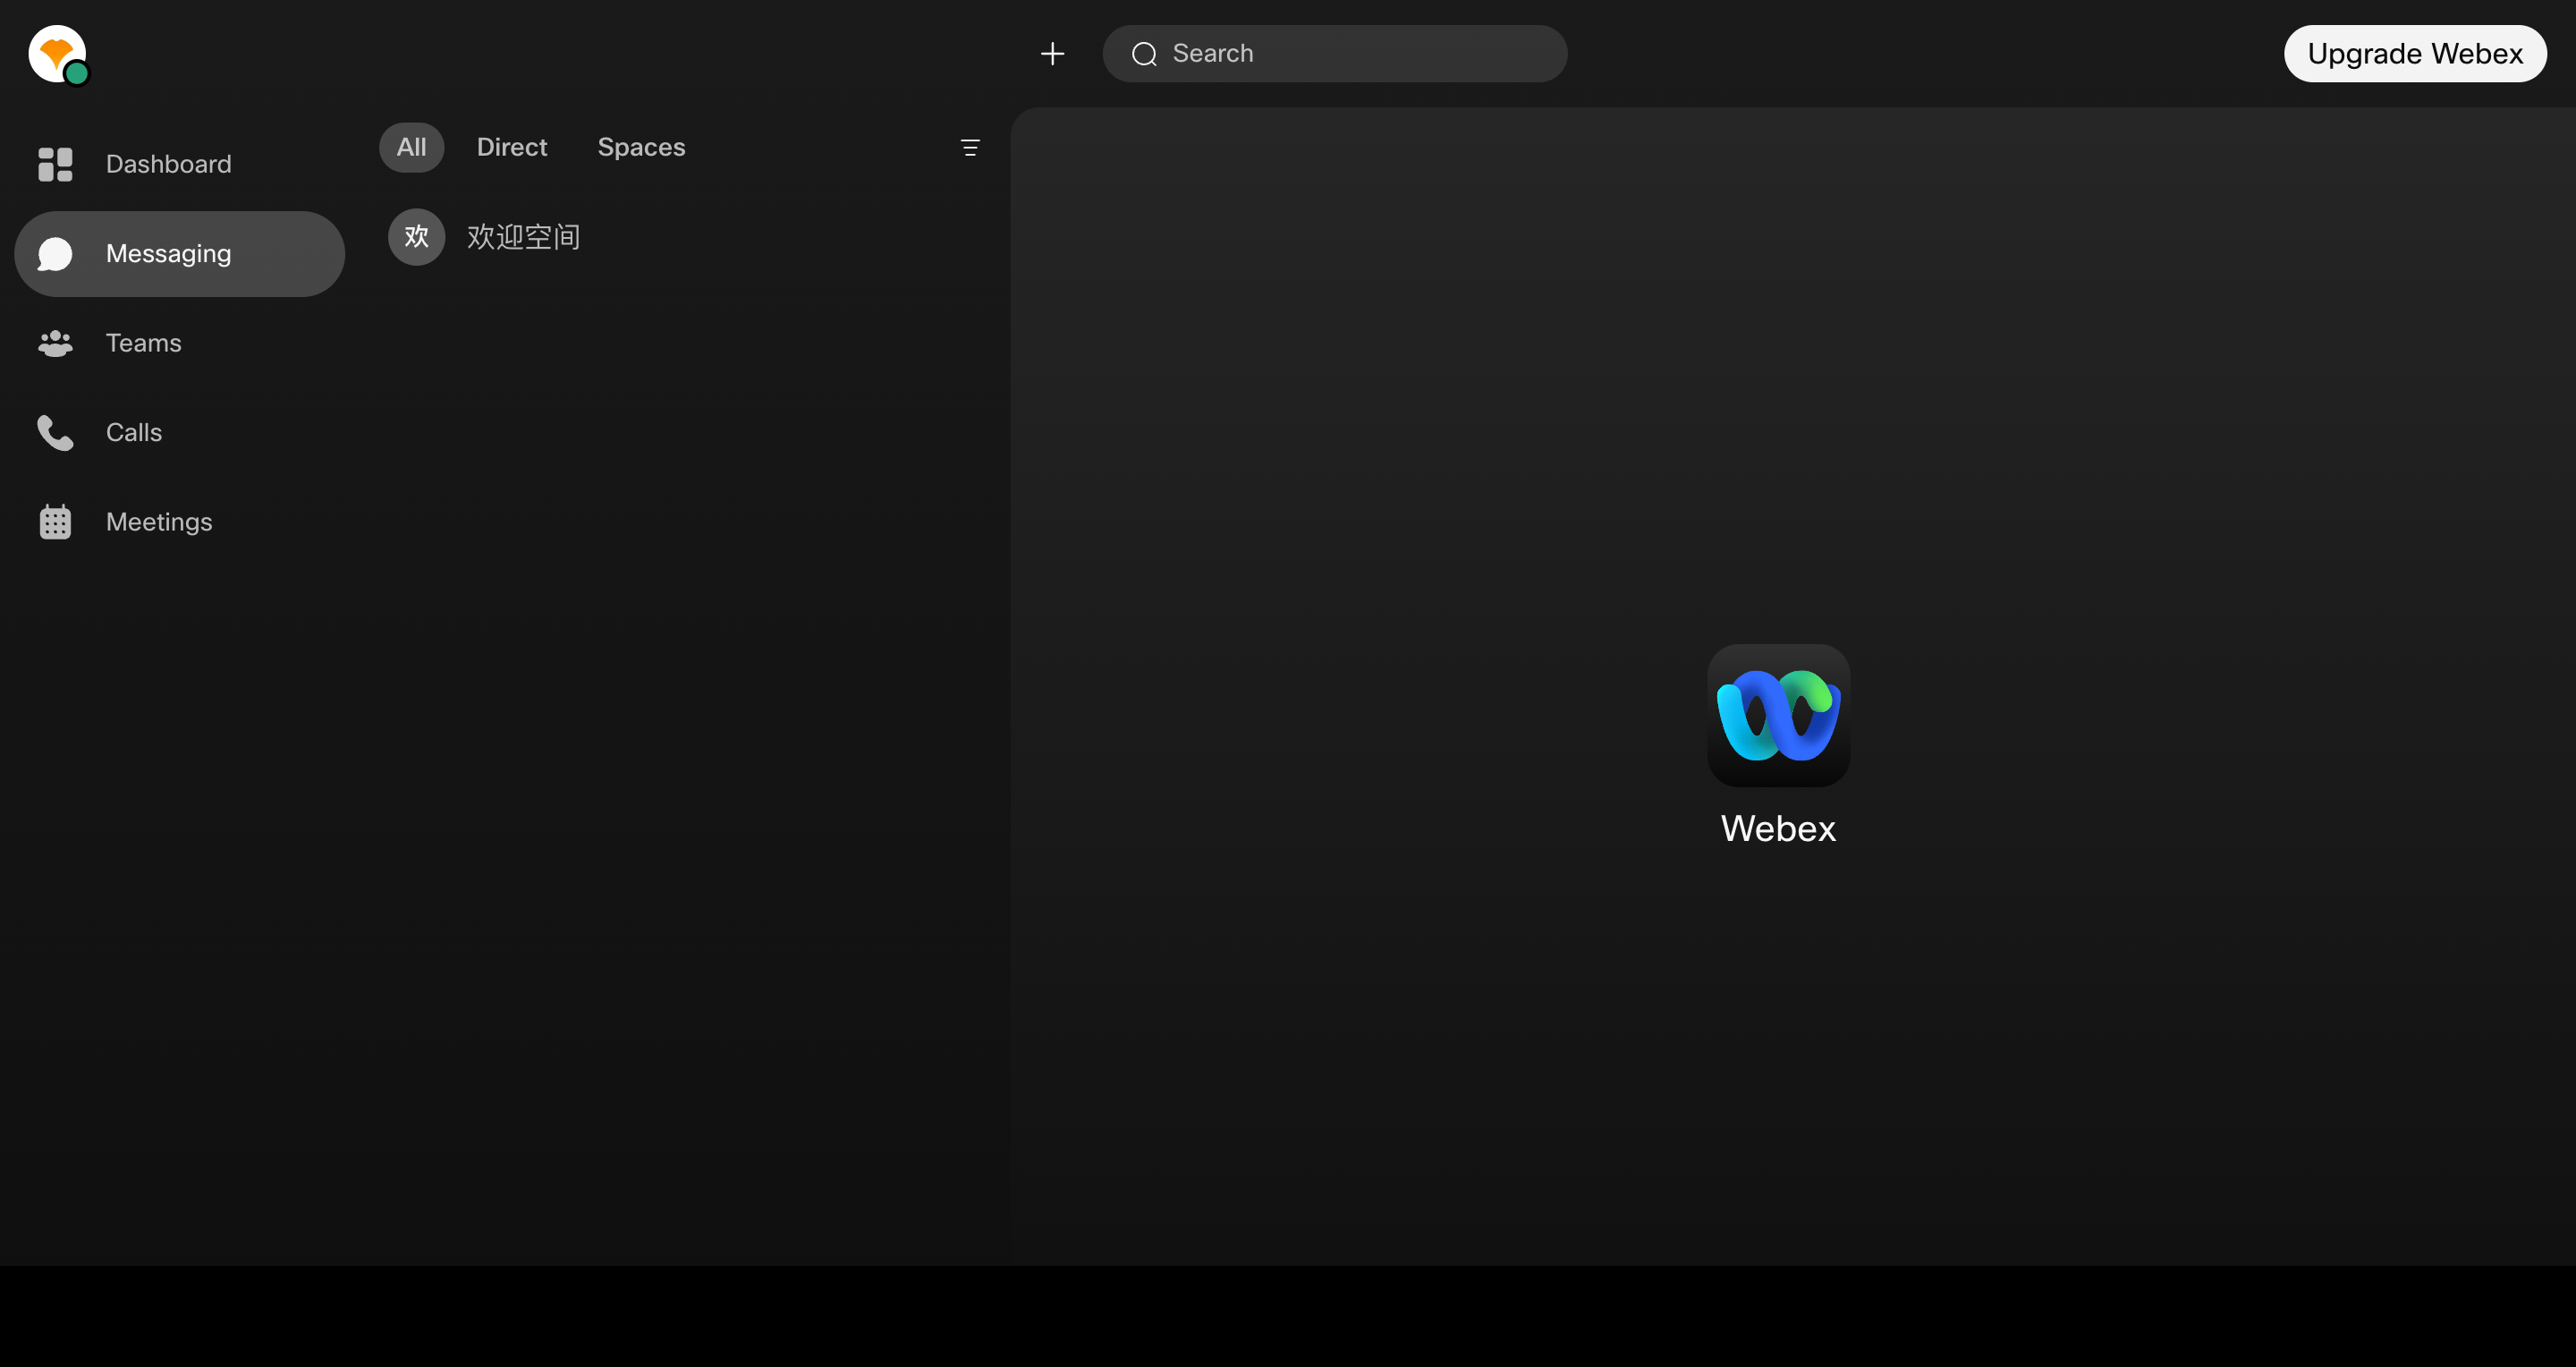Switch to the All tab
The image size is (2576, 1367).
point(411,147)
